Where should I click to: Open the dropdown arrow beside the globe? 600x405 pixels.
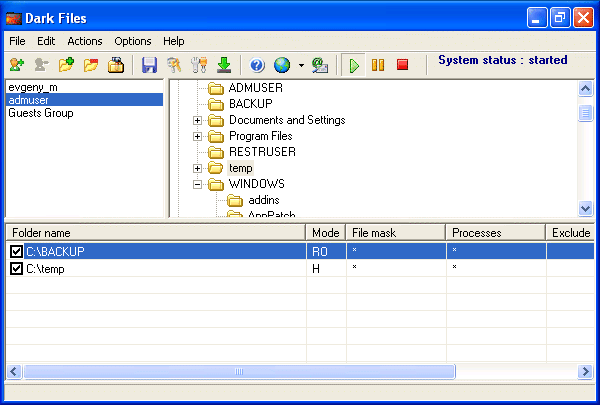tap(301, 65)
